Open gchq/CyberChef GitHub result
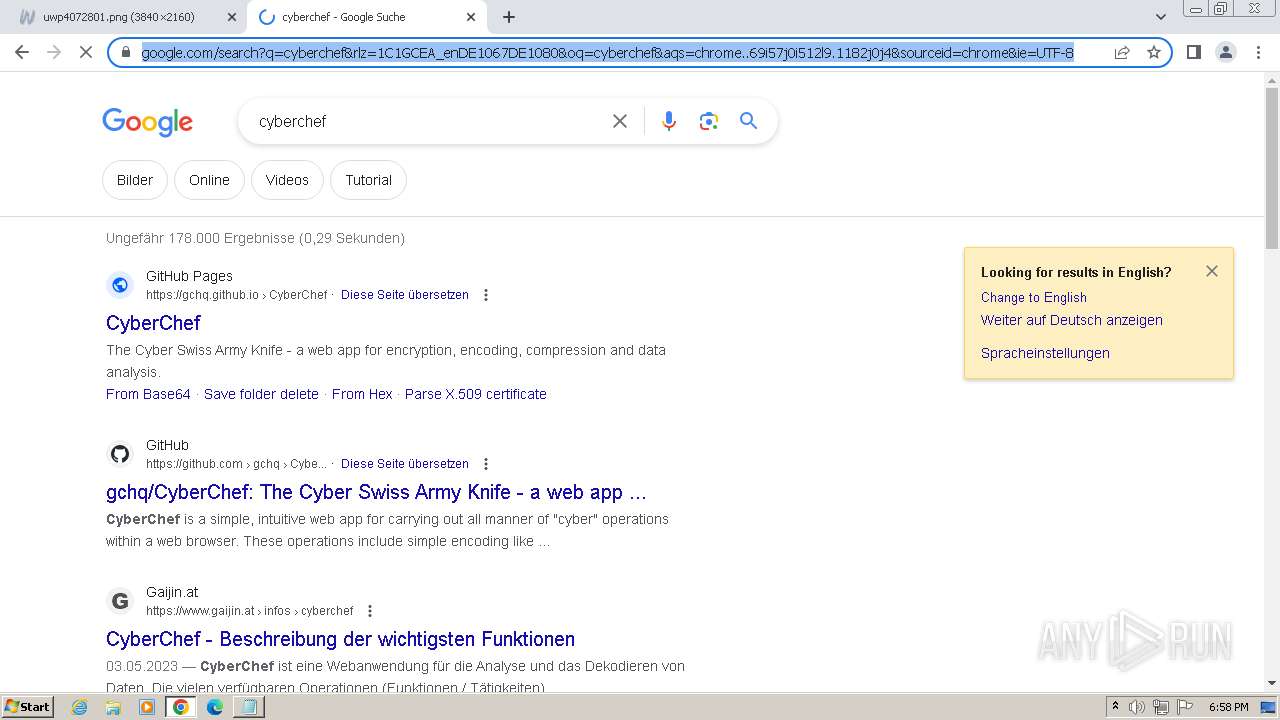 tap(376, 492)
